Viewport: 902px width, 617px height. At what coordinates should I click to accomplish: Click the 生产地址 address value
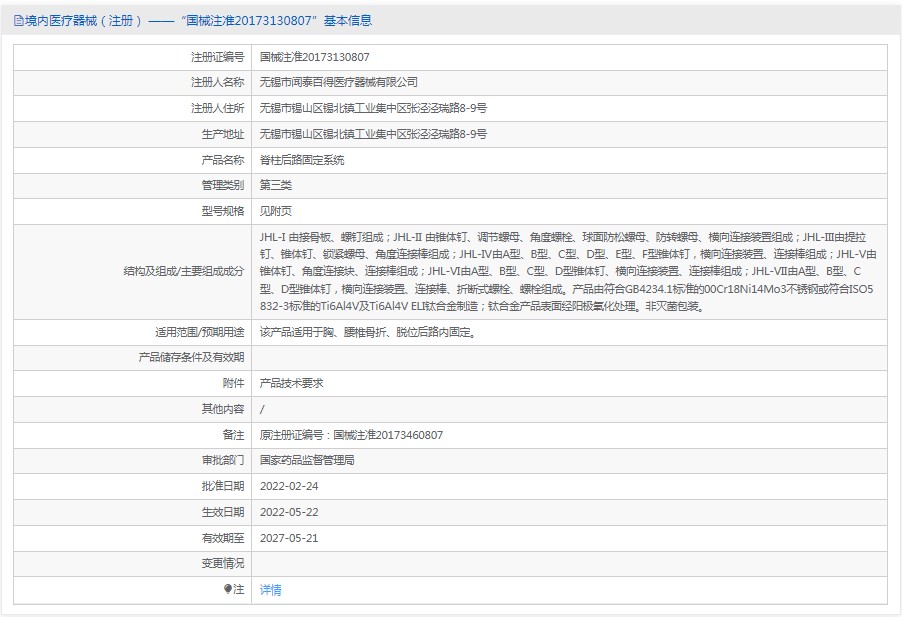point(373,134)
